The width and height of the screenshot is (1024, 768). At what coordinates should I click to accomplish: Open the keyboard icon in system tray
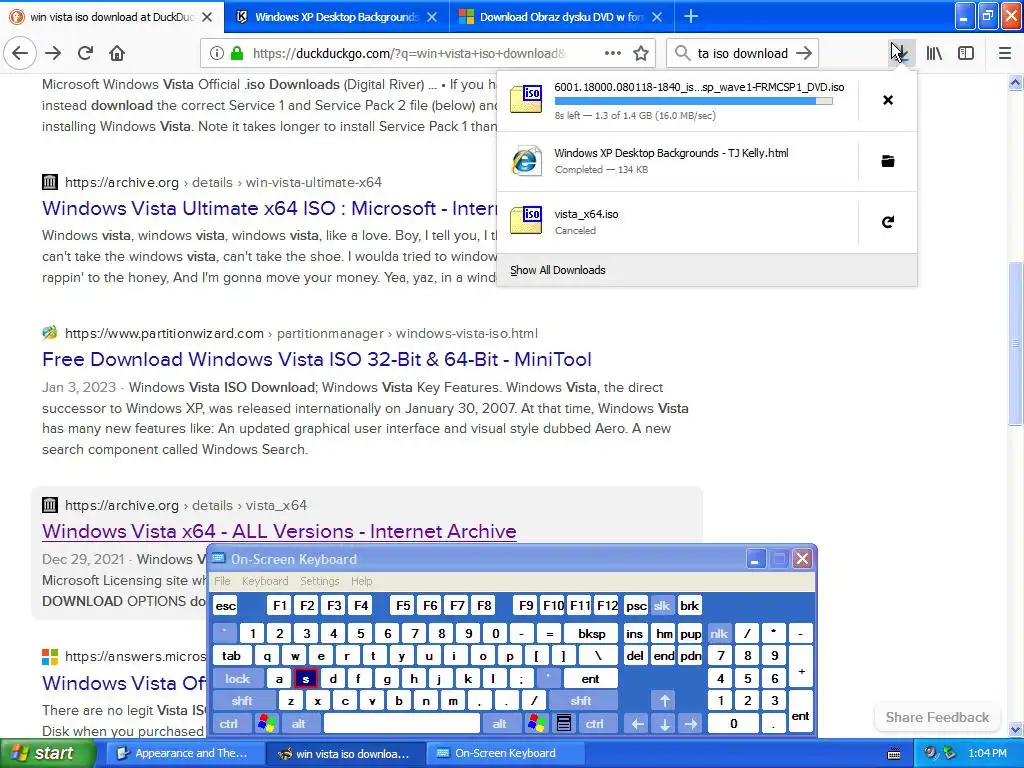point(894,754)
